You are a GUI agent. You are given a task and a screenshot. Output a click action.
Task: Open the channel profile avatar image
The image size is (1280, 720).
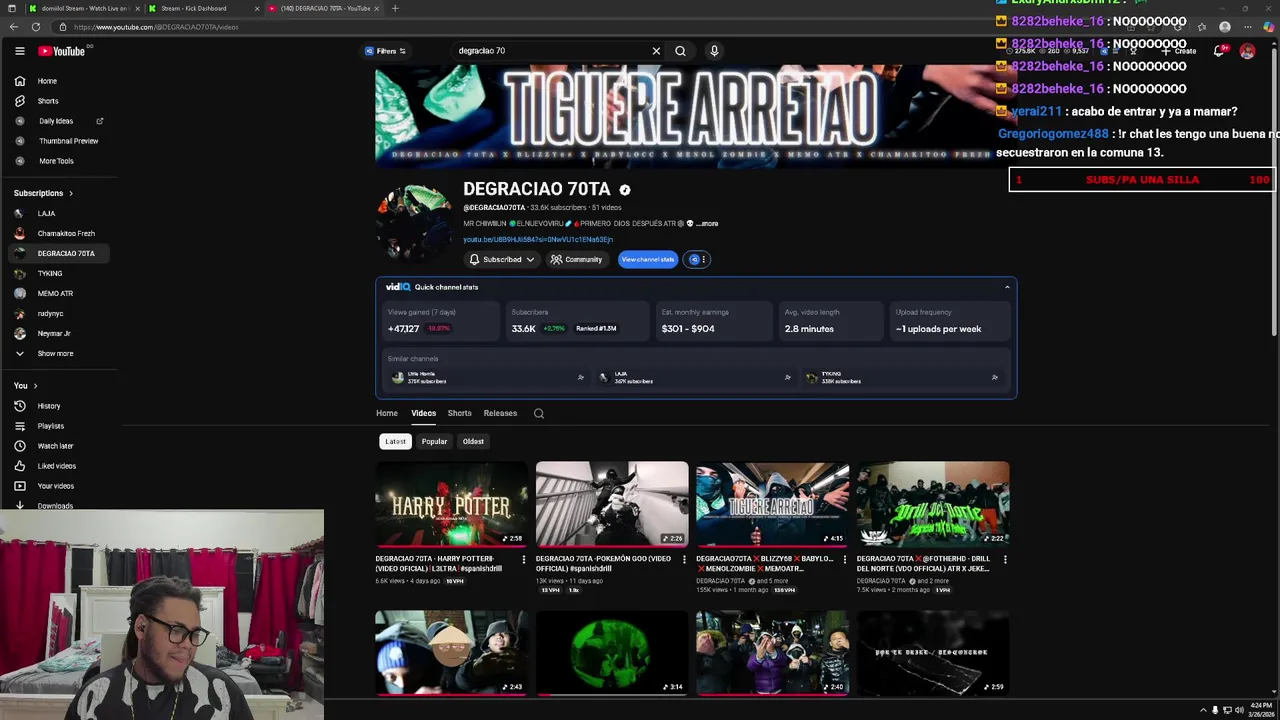pos(414,221)
